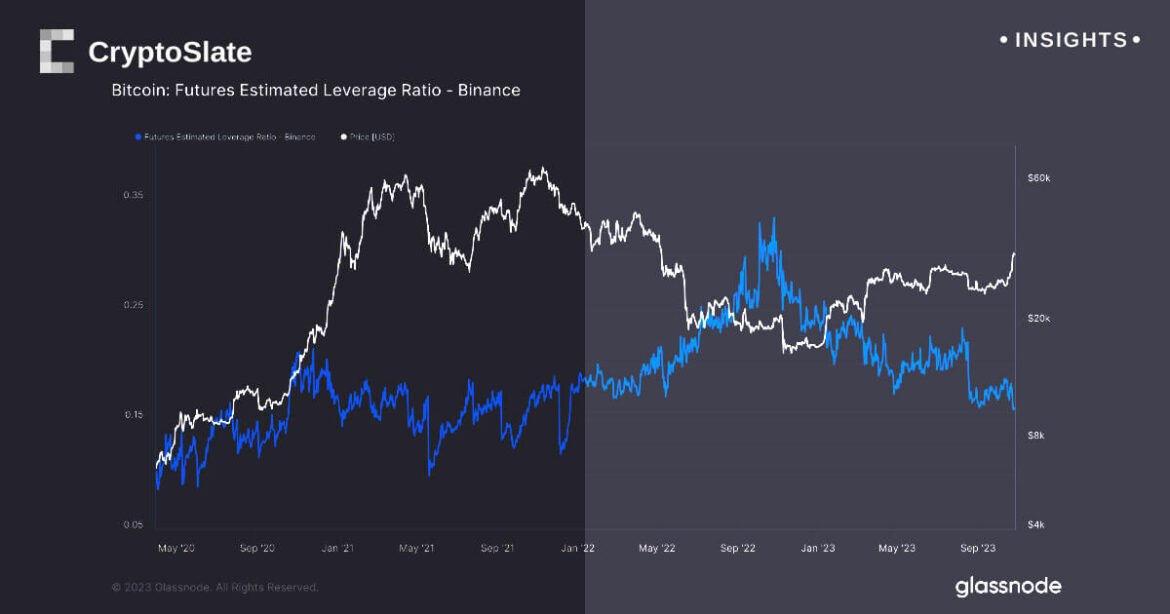Toggle the white Price [USD] legend dot

click(x=344, y=137)
